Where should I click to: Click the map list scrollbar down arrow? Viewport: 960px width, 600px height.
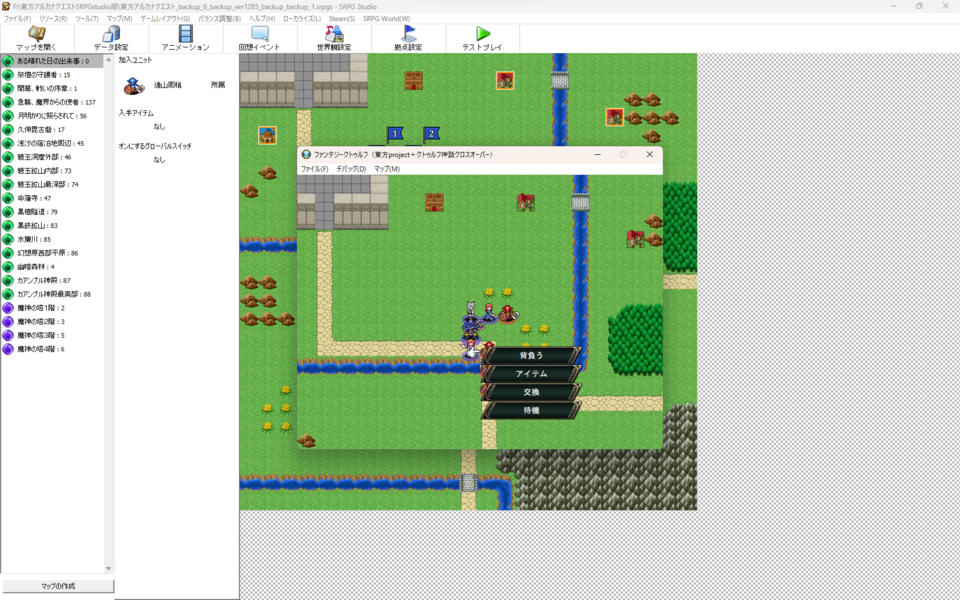(108, 569)
